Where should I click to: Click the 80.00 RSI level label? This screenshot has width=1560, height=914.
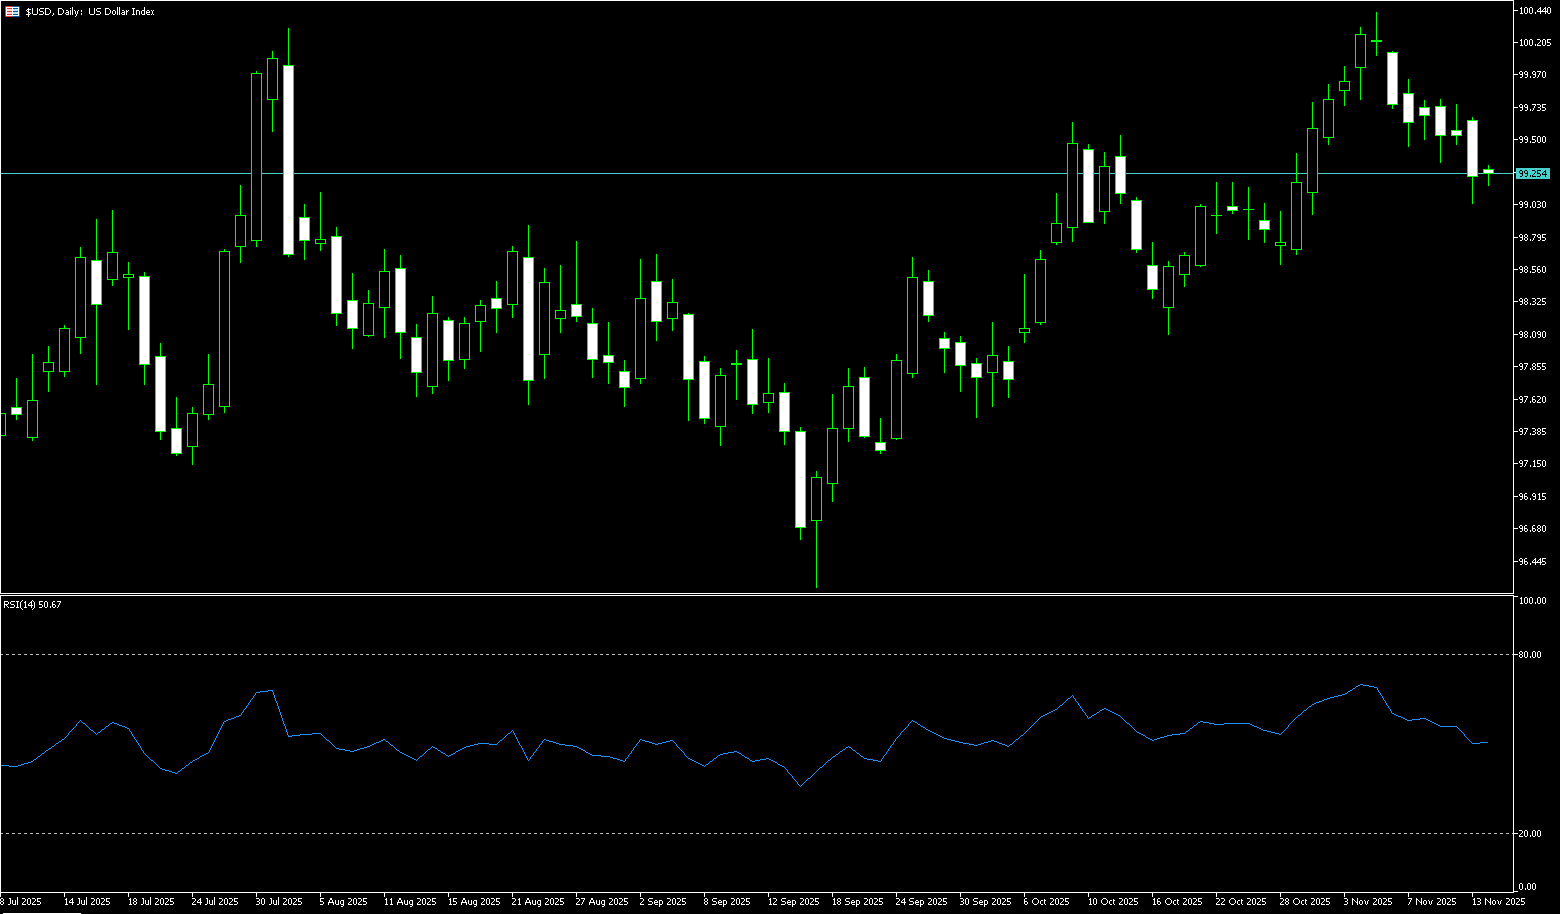[x=1529, y=655]
